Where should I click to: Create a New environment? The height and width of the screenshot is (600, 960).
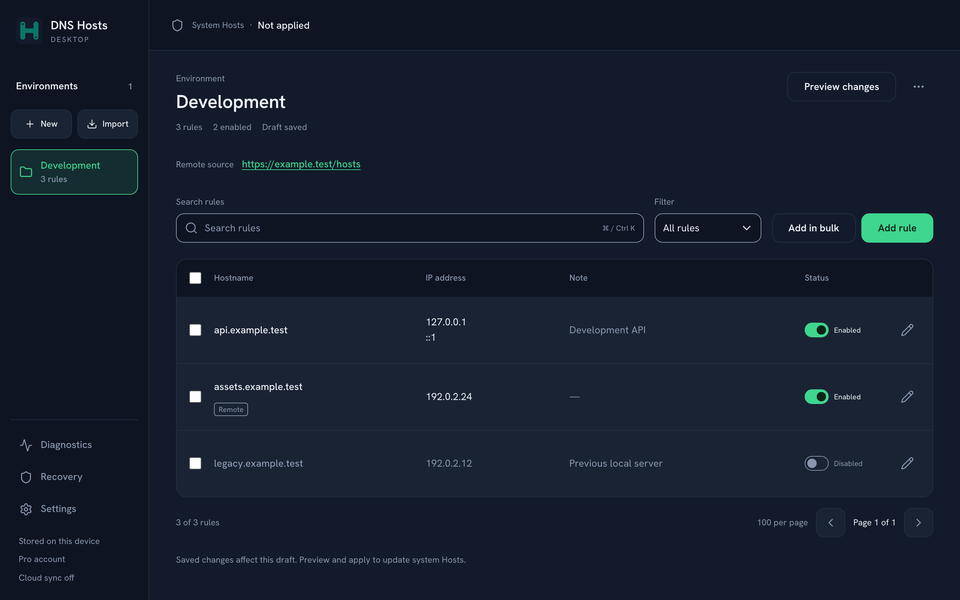tap(41, 124)
